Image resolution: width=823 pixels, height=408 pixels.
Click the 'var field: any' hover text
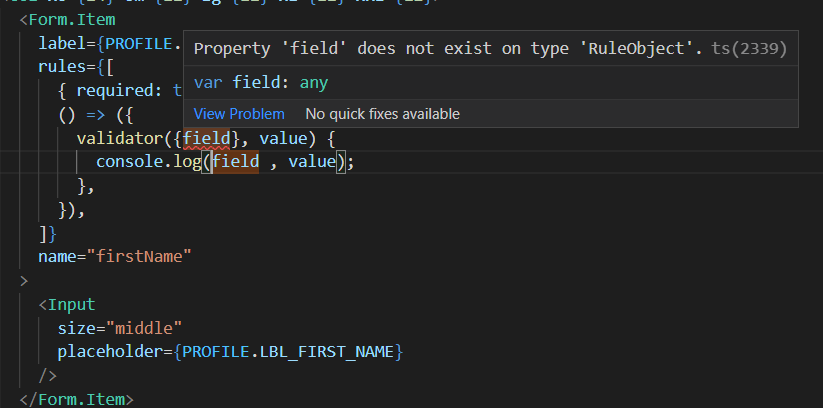[261, 82]
